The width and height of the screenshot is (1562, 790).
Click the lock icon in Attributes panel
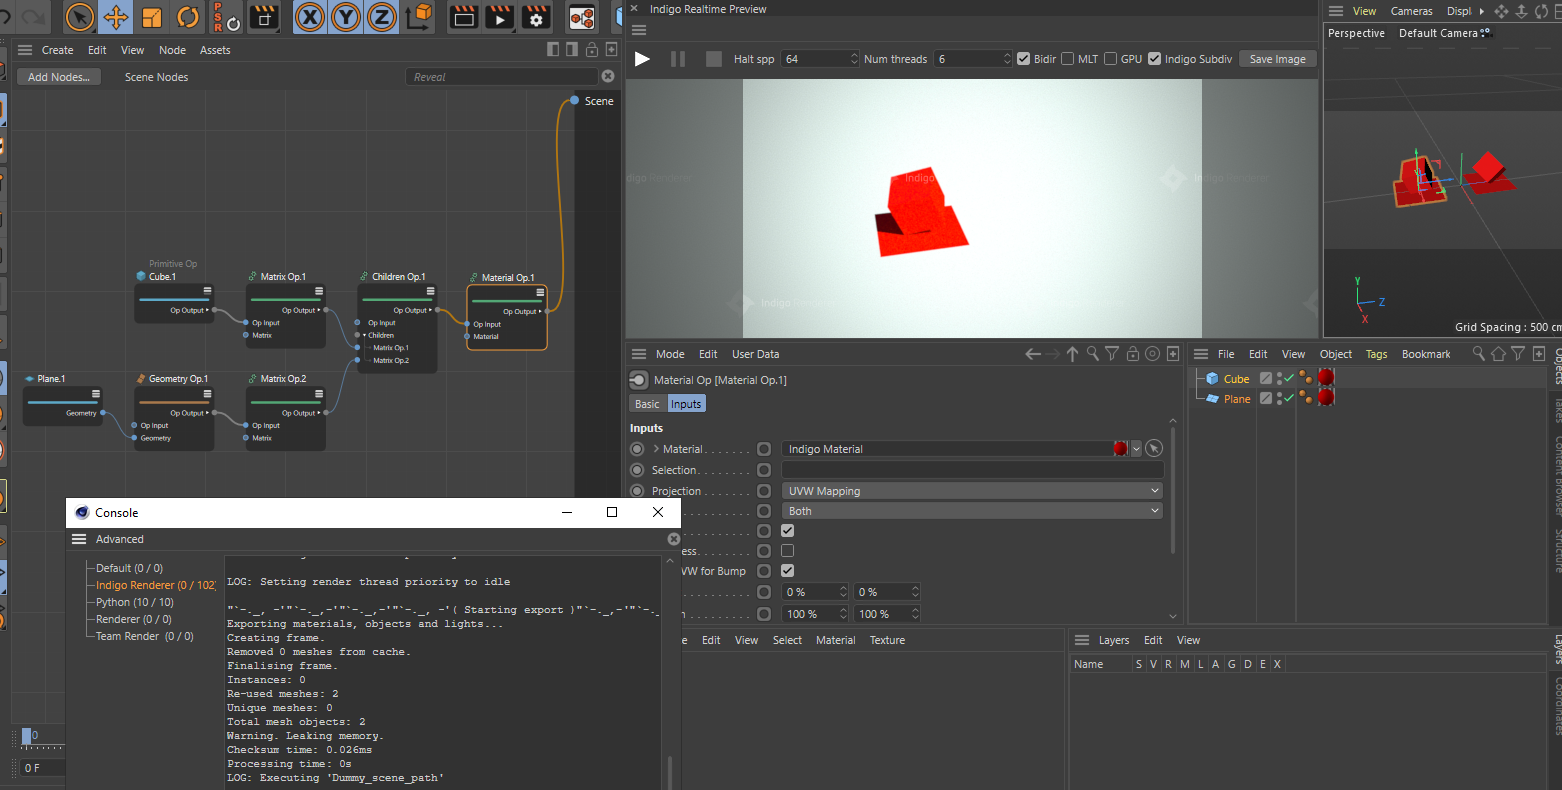click(x=1132, y=354)
